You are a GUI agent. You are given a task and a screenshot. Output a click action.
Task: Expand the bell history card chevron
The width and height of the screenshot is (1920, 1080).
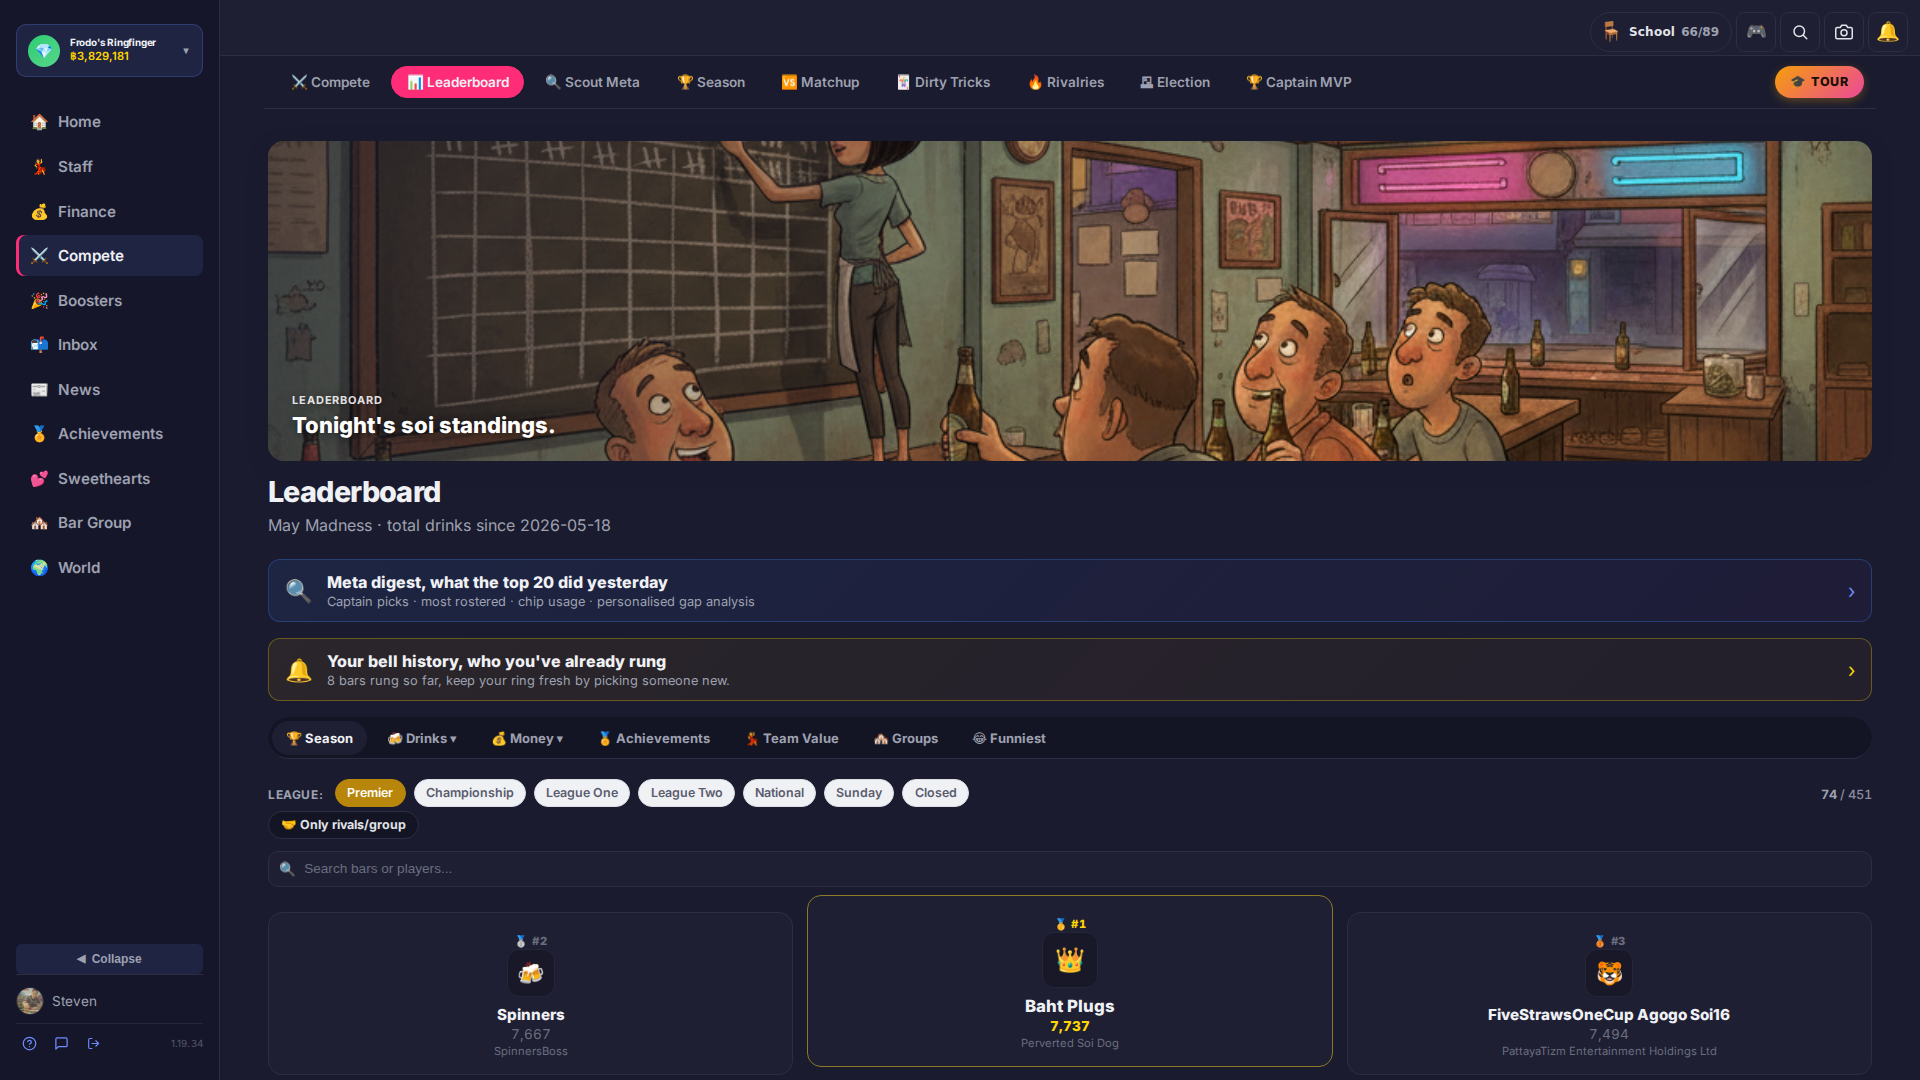(x=1851, y=671)
